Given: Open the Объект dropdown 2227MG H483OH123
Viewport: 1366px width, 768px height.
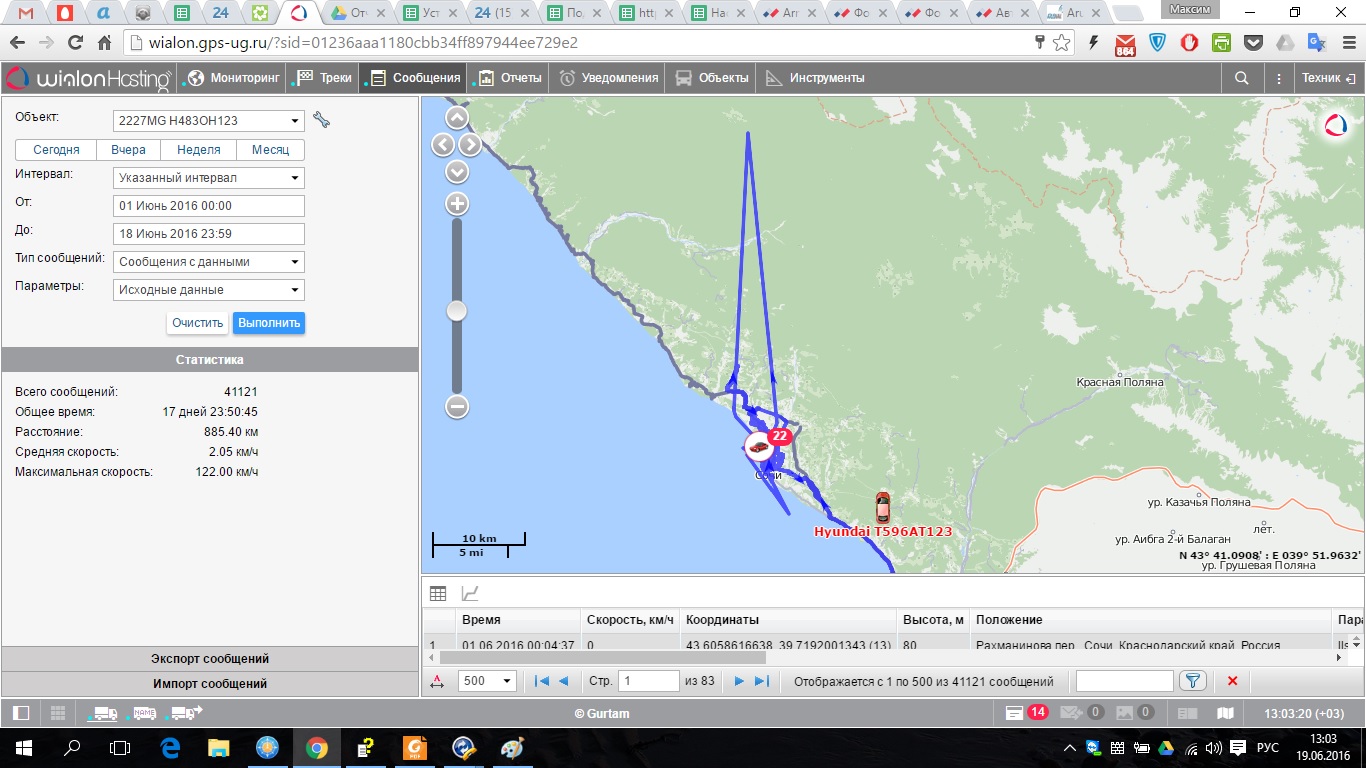Looking at the screenshot, I should coord(209,121).
